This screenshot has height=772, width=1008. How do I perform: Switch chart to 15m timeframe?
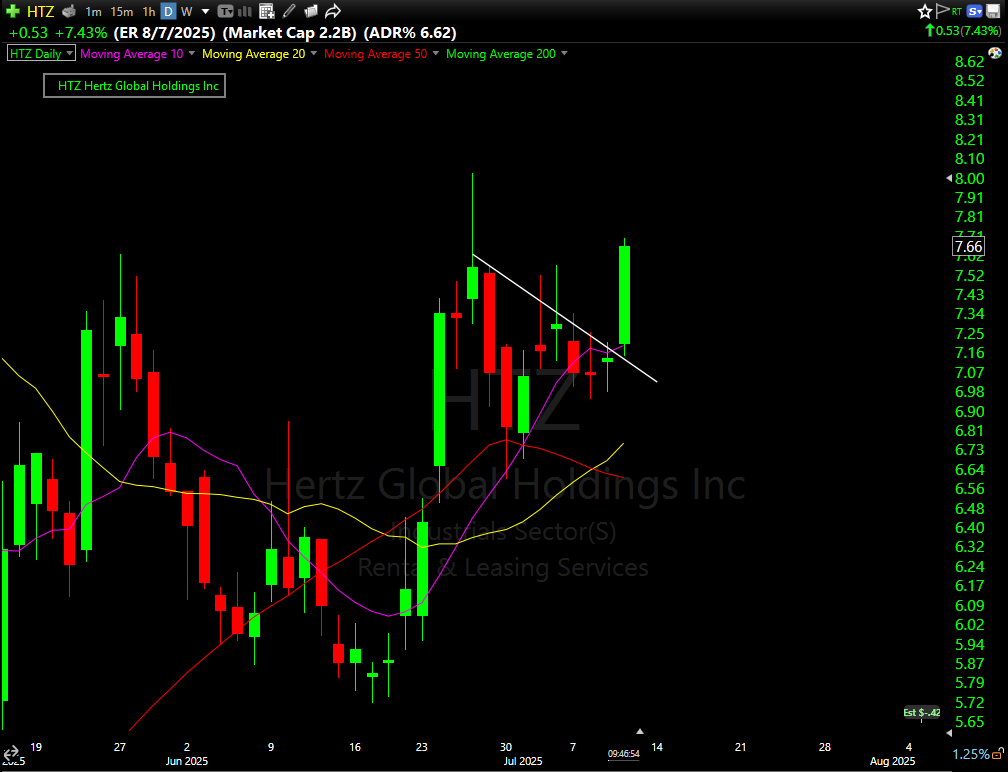[x=122, y=12]
